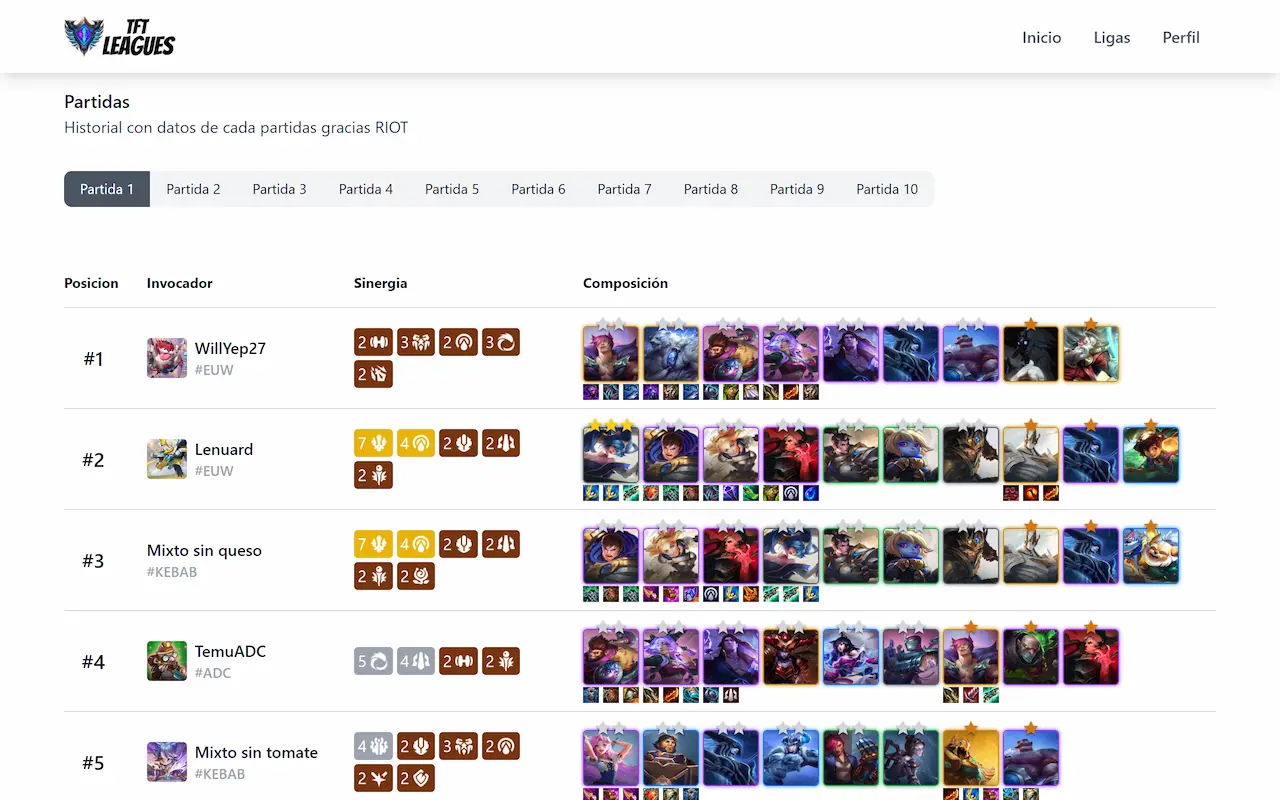Click the gold synergy badge showing 4 in Mixto sin tomate's row
Screen dimensions: 1280x800
(x=373, y=746)
